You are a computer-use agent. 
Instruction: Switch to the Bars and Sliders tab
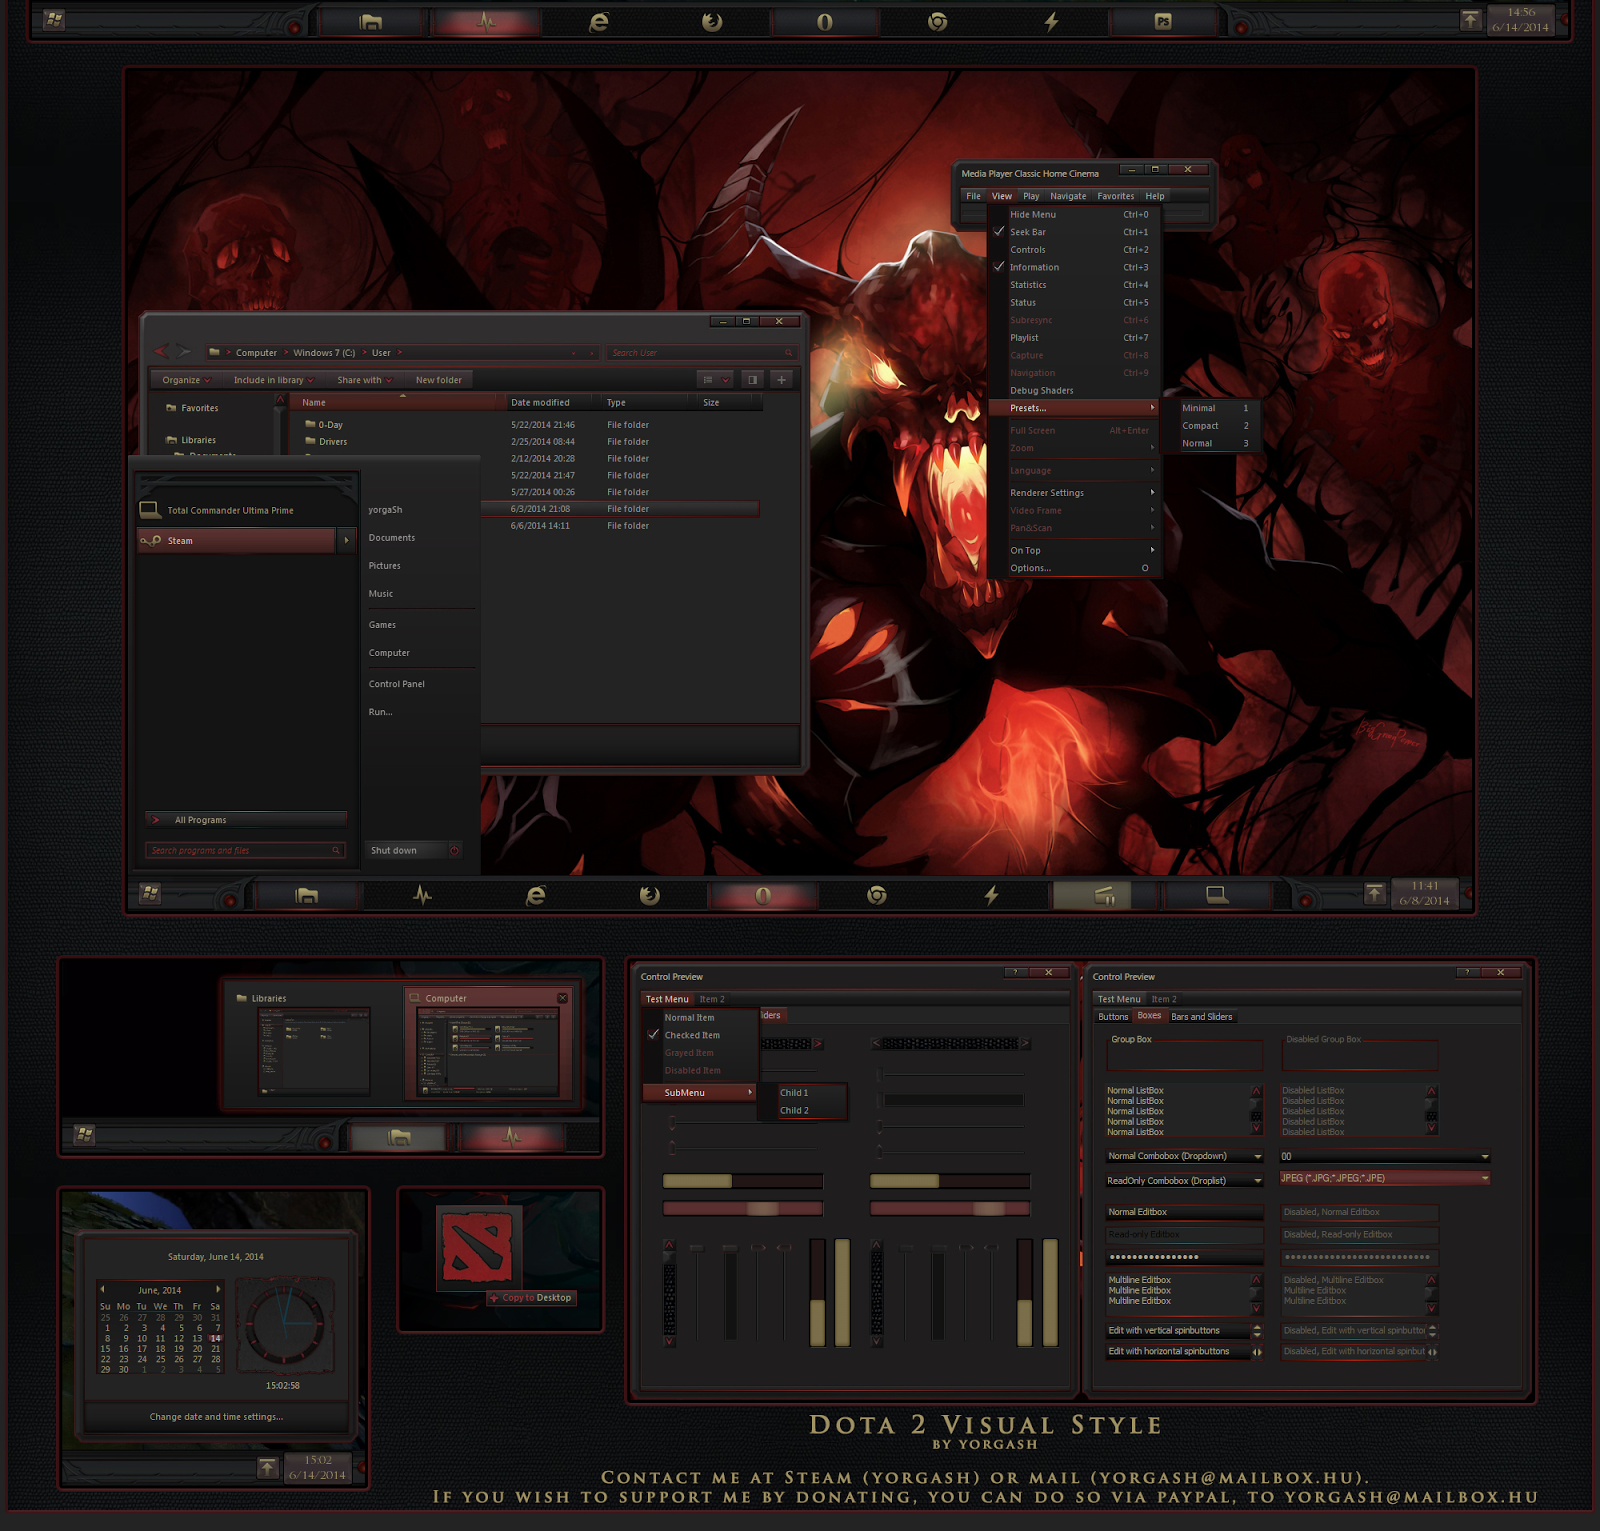point(1201,1017)
